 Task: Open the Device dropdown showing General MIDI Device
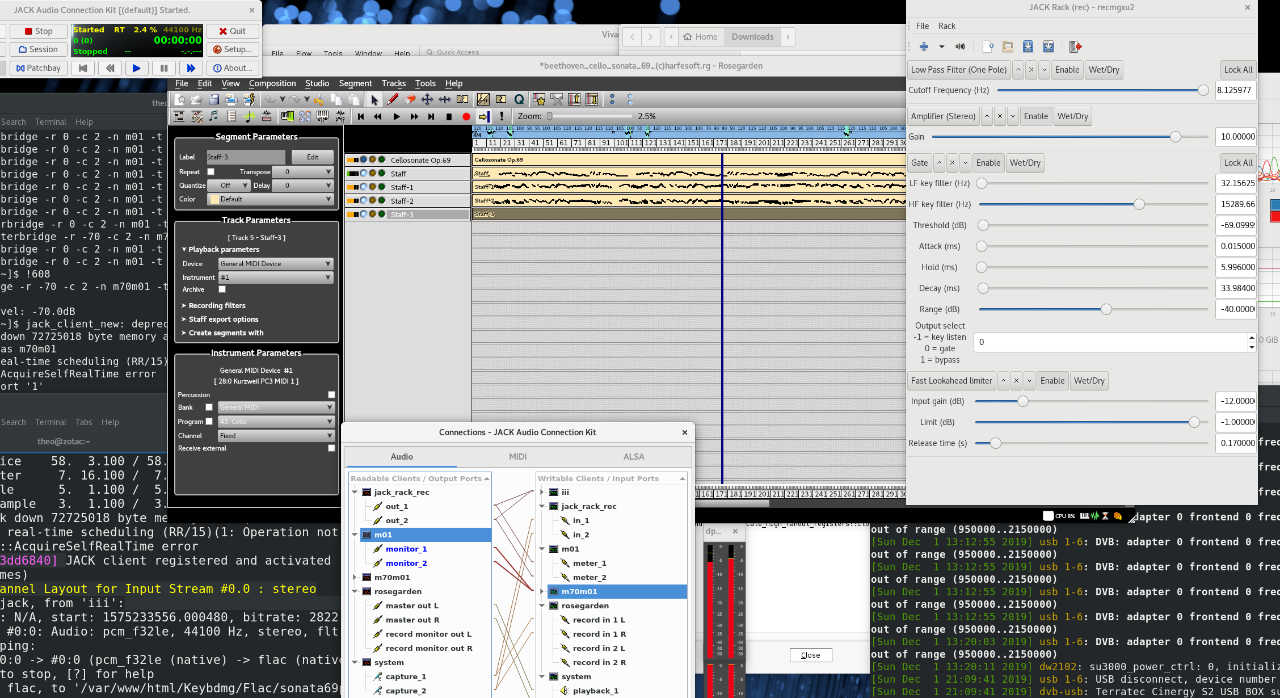(274, 264)
